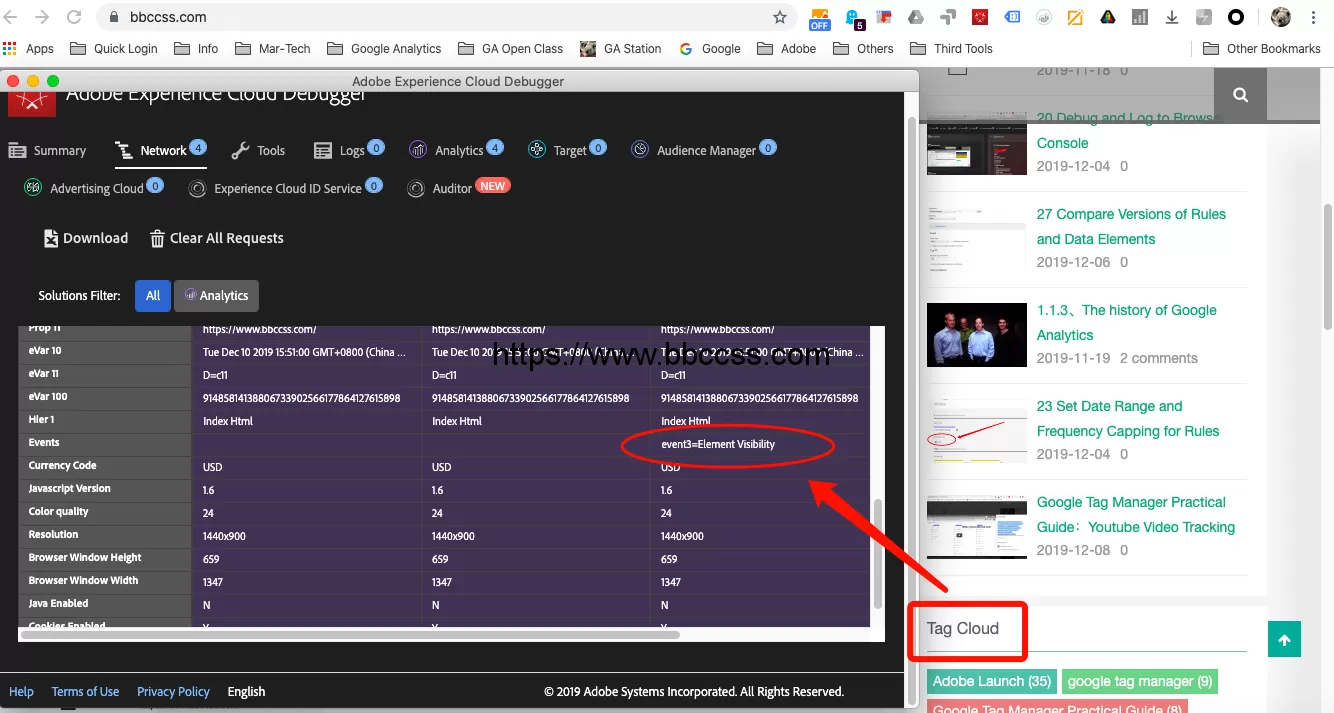Screen dimensions: 1334x713
Task: Click the webpage vertical scrollbar
Action: click(x=1327, y=265)
